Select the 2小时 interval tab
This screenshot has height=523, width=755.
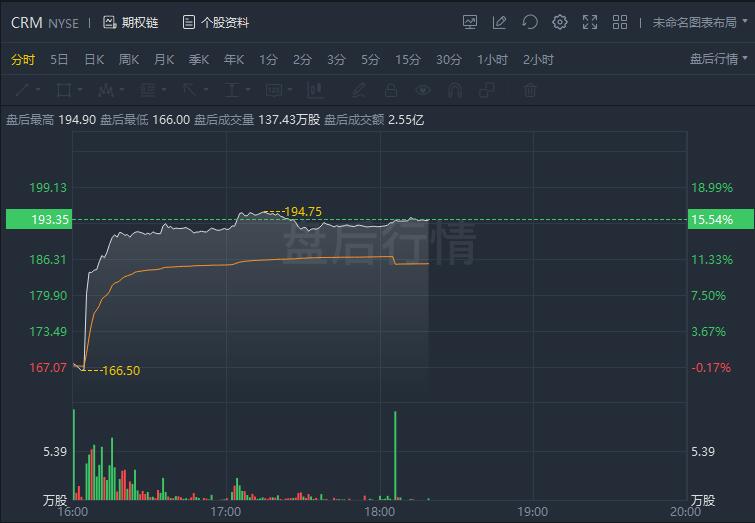tap(538, 60)
